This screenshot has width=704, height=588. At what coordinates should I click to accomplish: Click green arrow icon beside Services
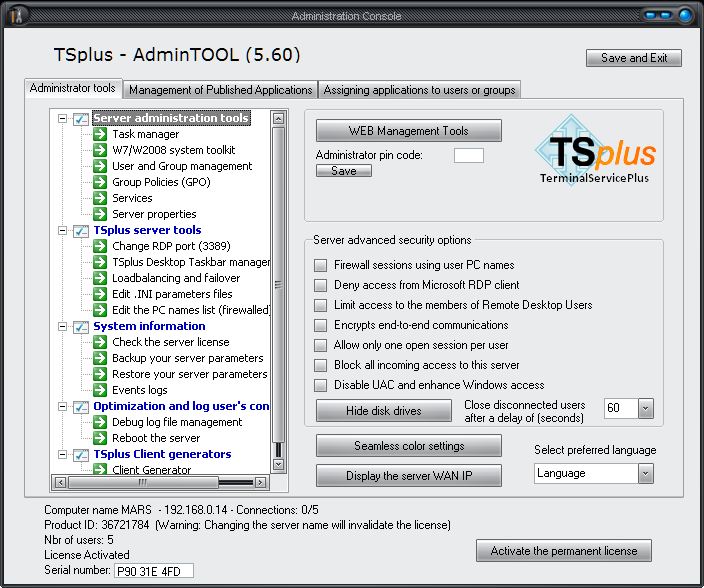point(100,198)
